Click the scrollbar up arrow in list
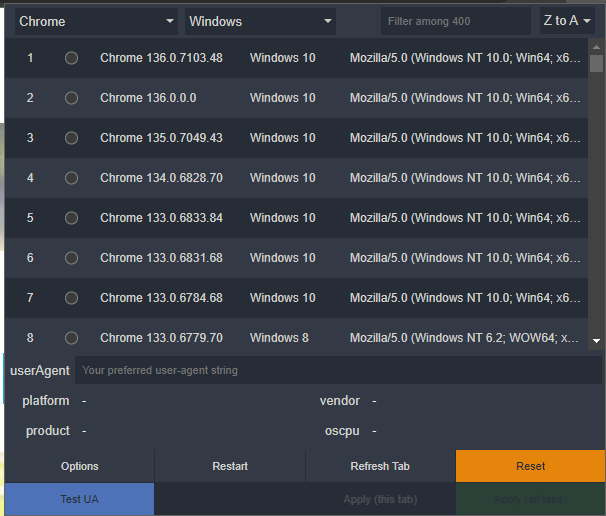This screenshot has height=516, width=606. [x=596, y=46]
